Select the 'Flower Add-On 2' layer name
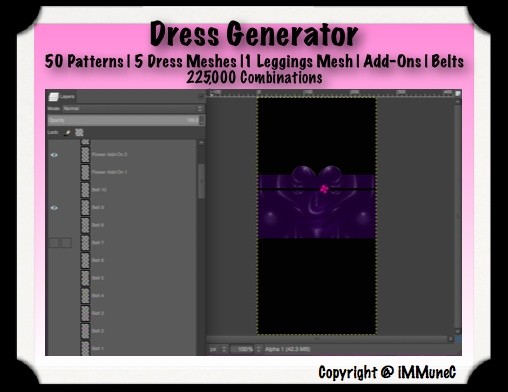Image resolution: width=508 pixels, height=392 pixels. [x=109, y=155]
